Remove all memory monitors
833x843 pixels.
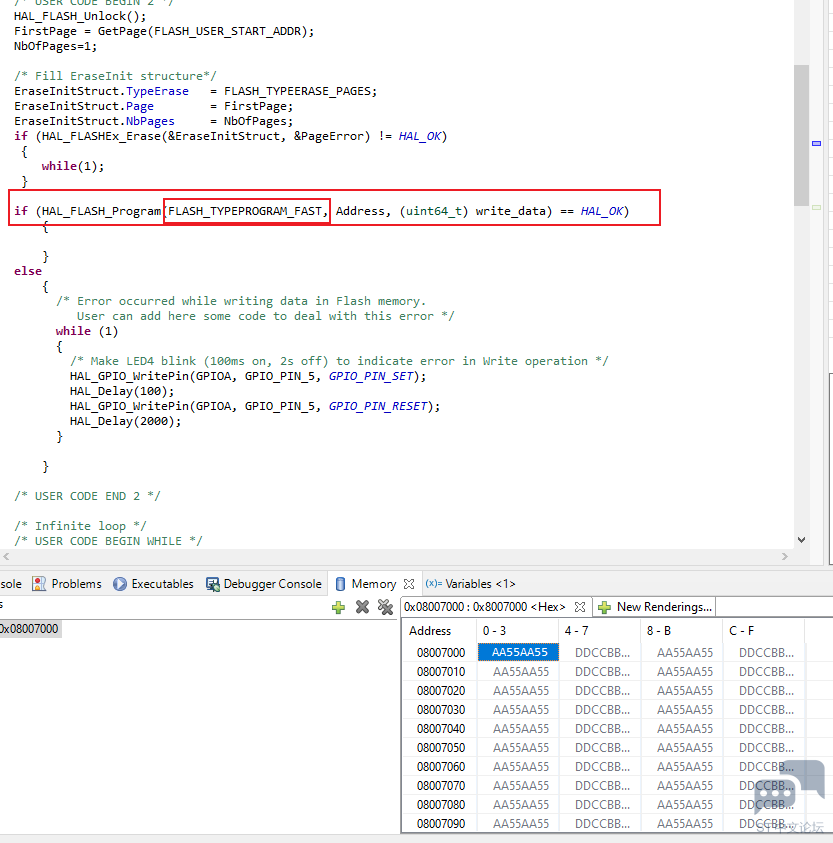pos(386,607)
